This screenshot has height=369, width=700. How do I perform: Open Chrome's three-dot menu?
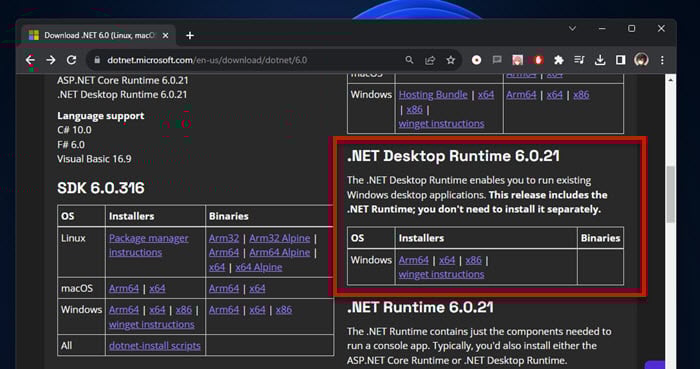[662, 60]
